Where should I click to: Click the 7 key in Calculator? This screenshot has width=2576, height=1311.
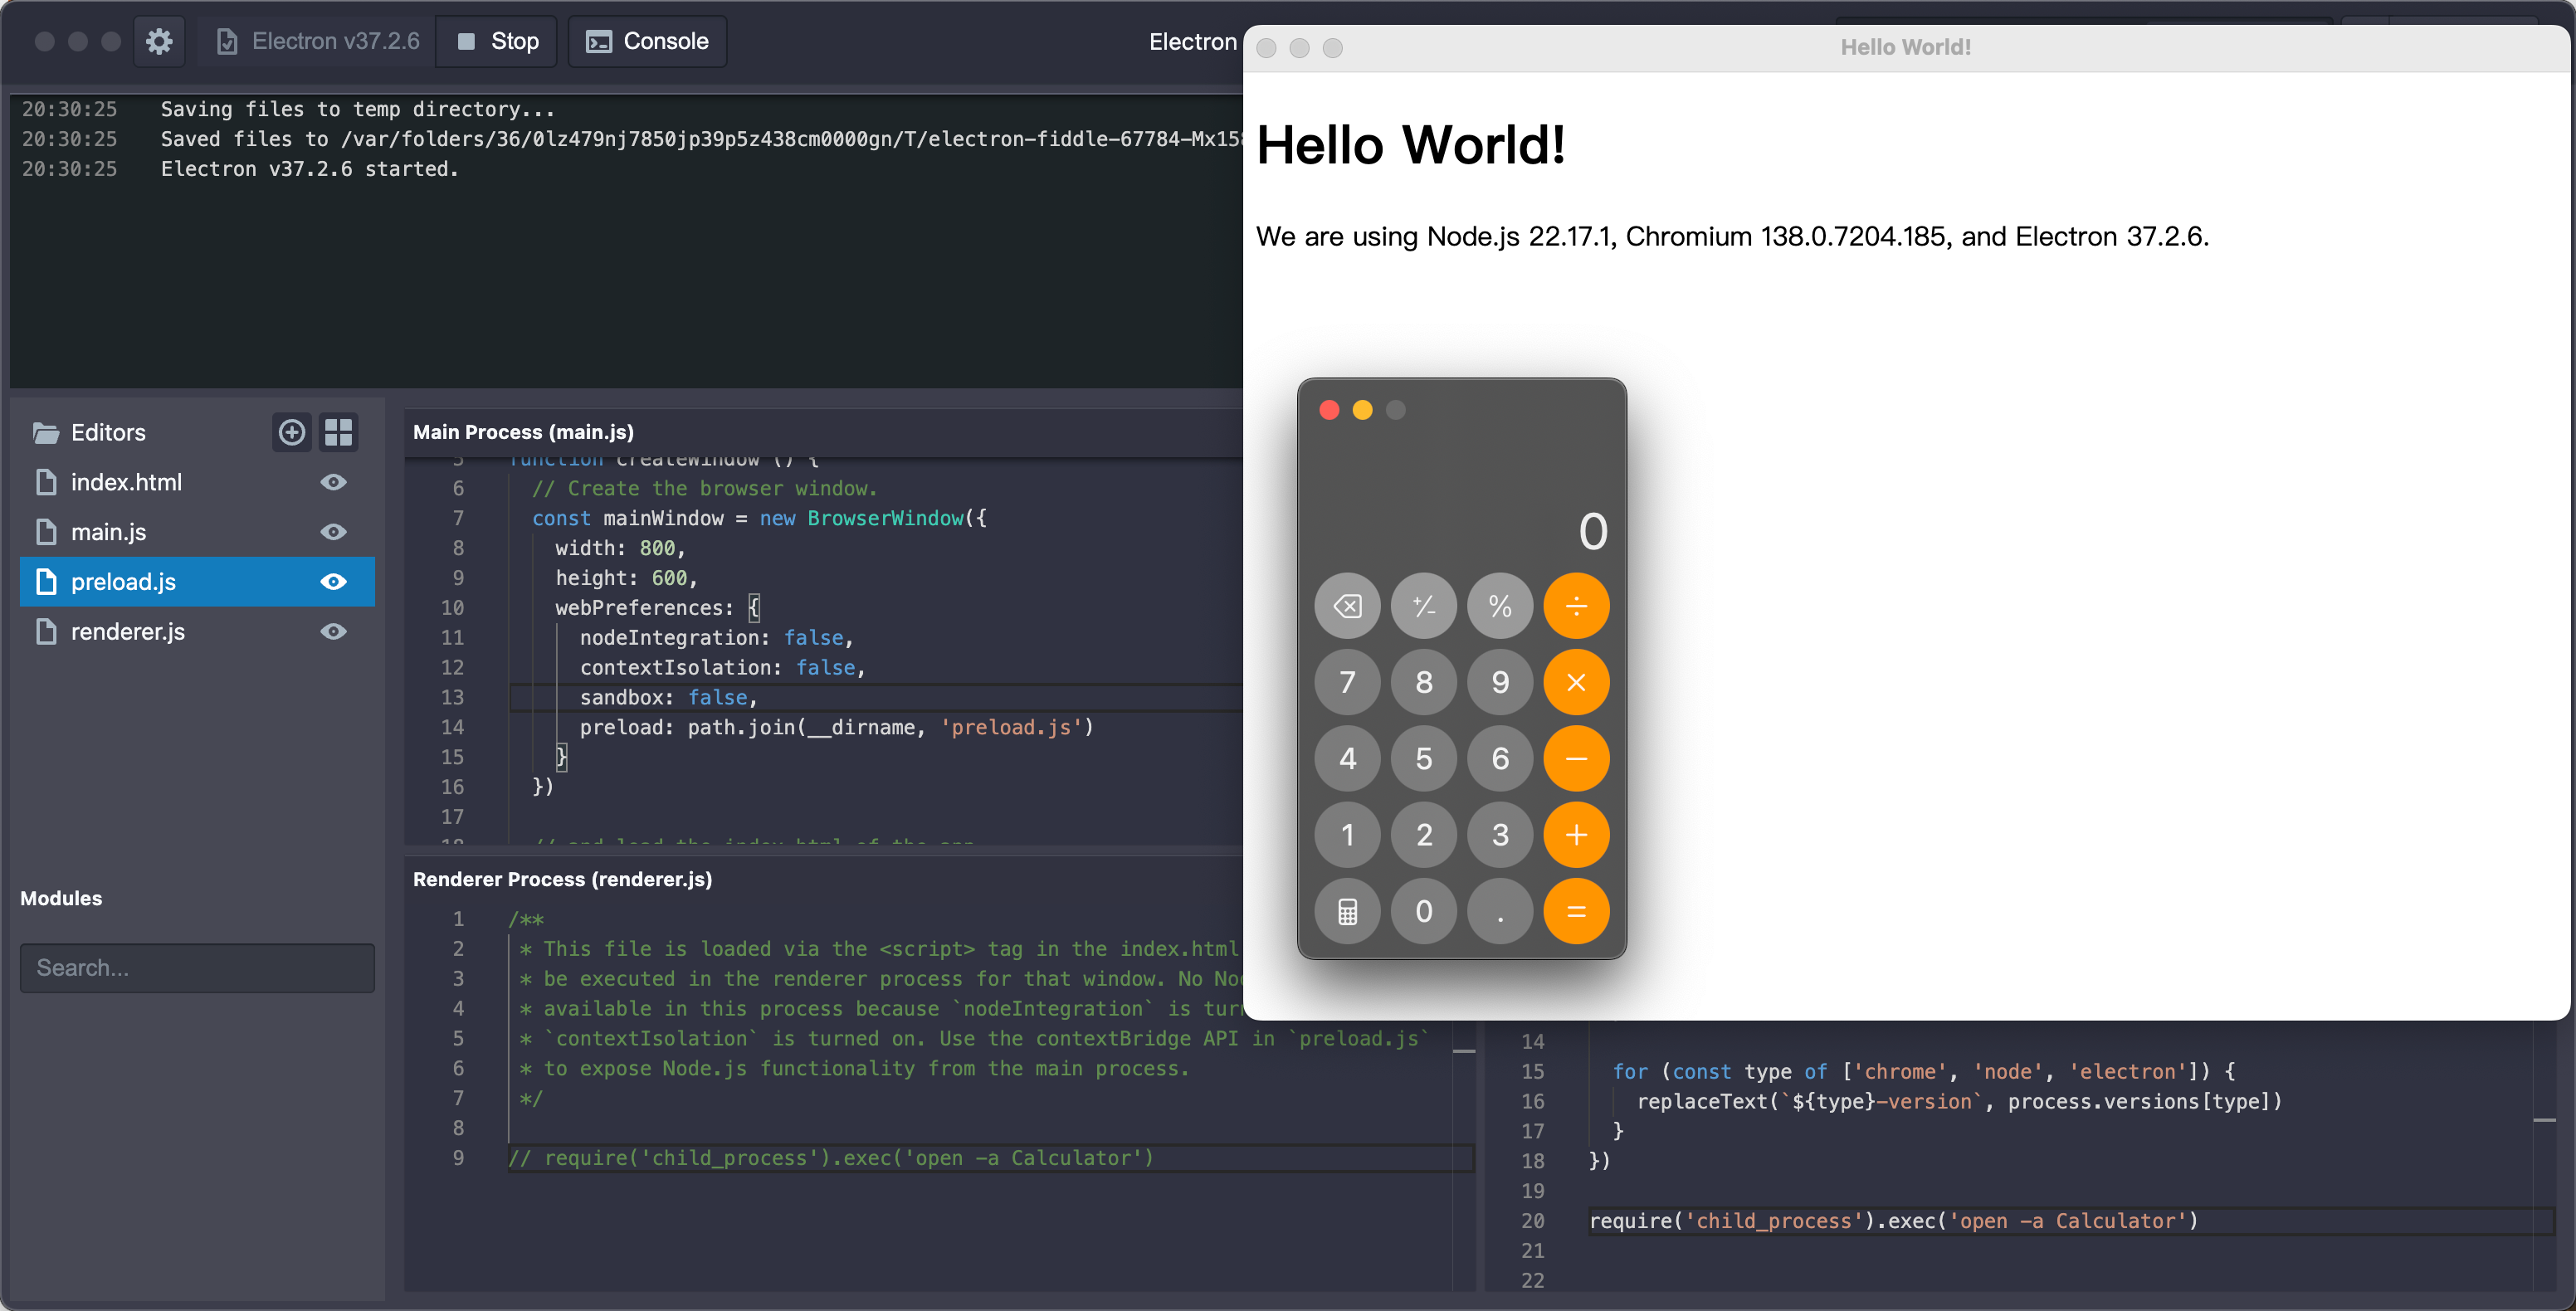(x=1347, y=682)
